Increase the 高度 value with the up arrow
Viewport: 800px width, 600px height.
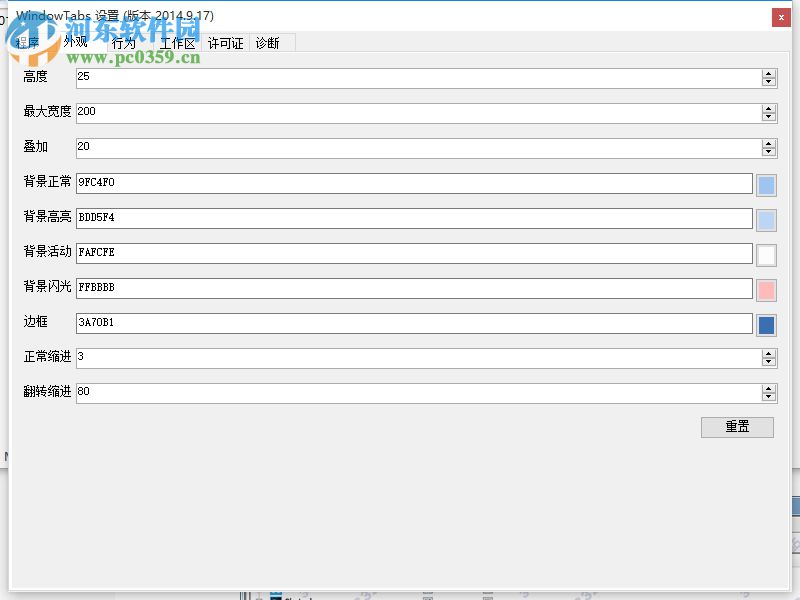pos(769,73)
